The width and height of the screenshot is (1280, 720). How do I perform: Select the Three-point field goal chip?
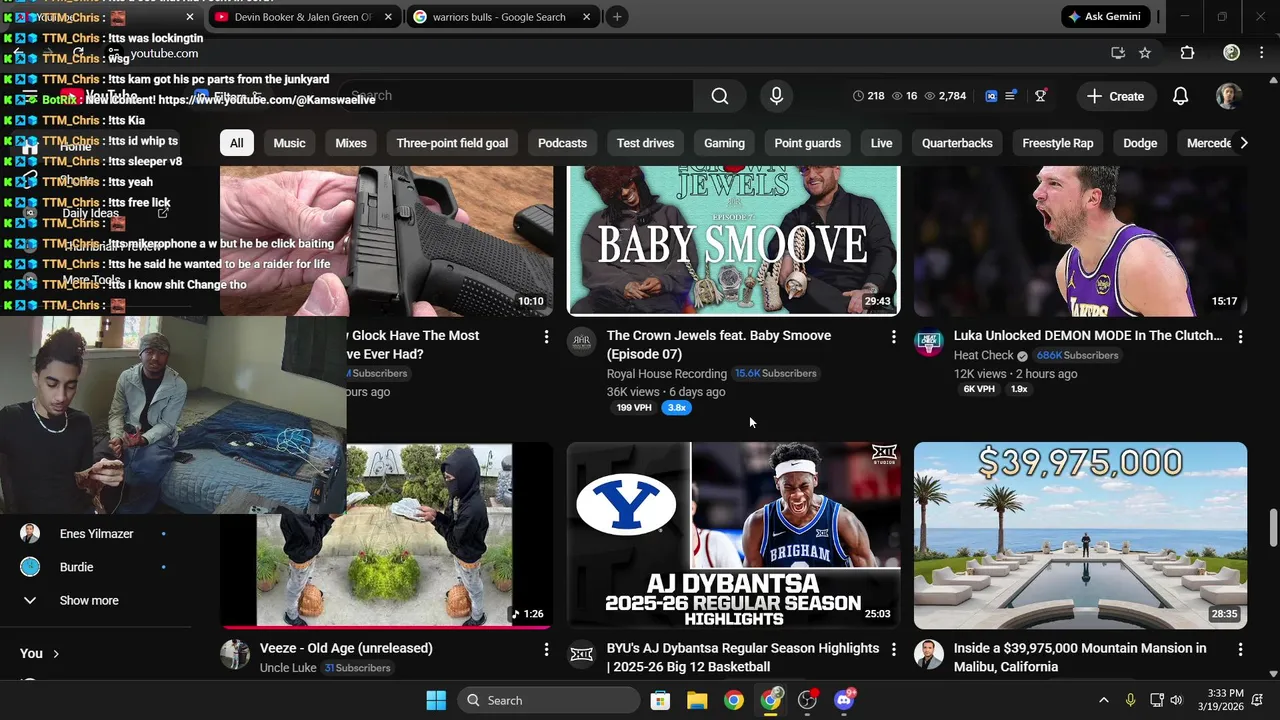(x=452, y=143)
